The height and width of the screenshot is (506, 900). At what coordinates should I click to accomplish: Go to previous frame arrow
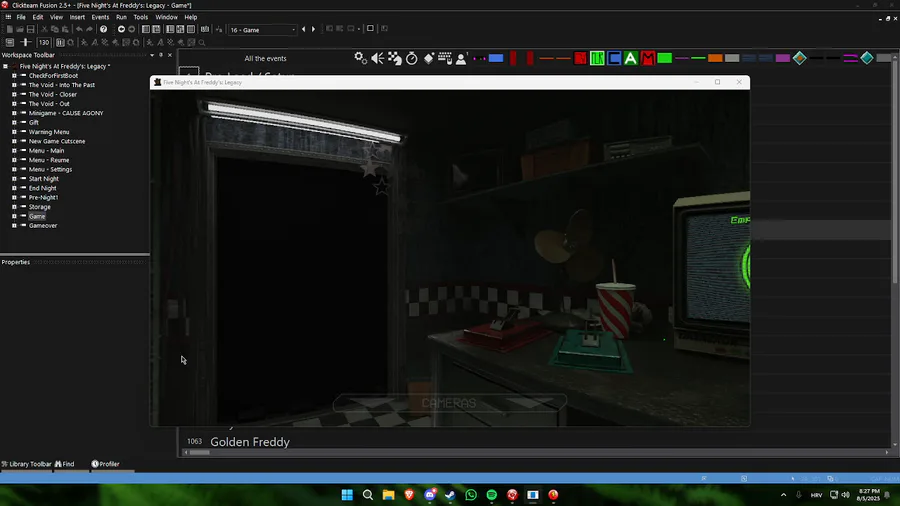(x=304, y=29)
